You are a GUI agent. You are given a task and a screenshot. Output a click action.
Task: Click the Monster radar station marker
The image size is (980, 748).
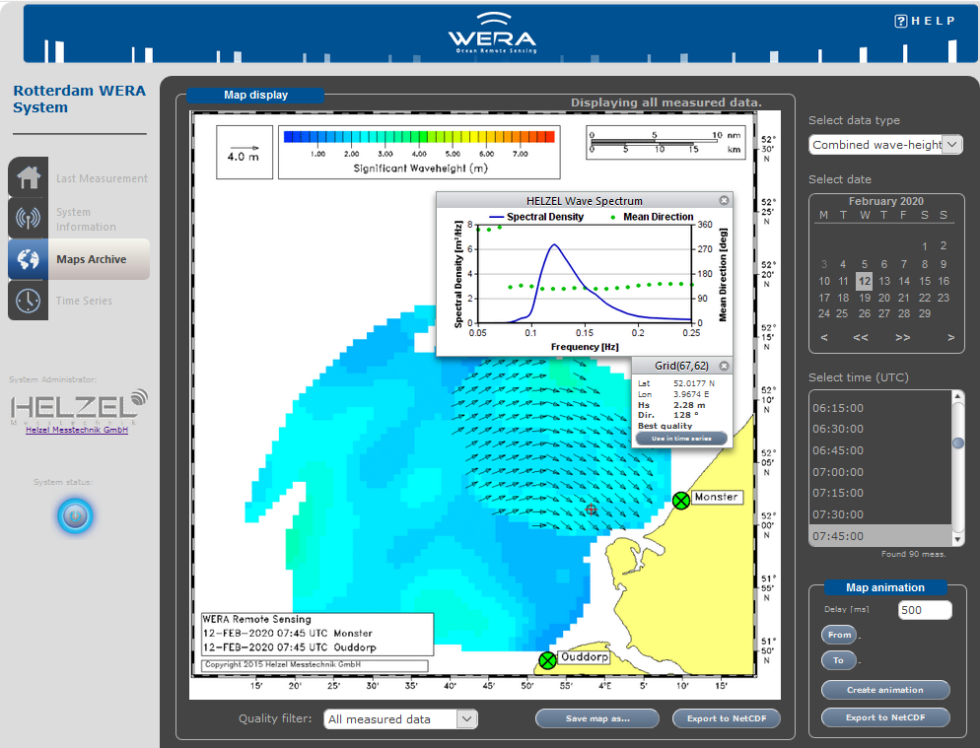click(681, 499)
